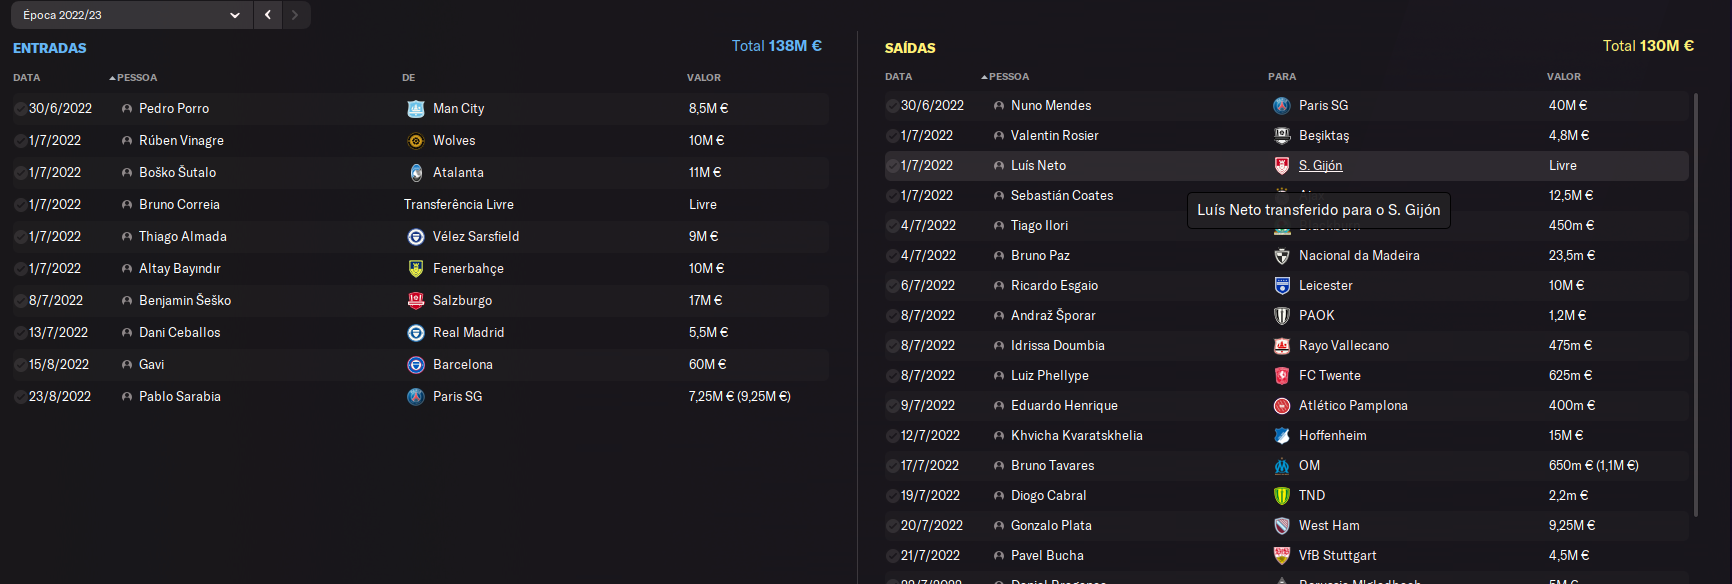Toggle status check on Valentin Rosier row
Screen dimensions: 1732x584
892,136
